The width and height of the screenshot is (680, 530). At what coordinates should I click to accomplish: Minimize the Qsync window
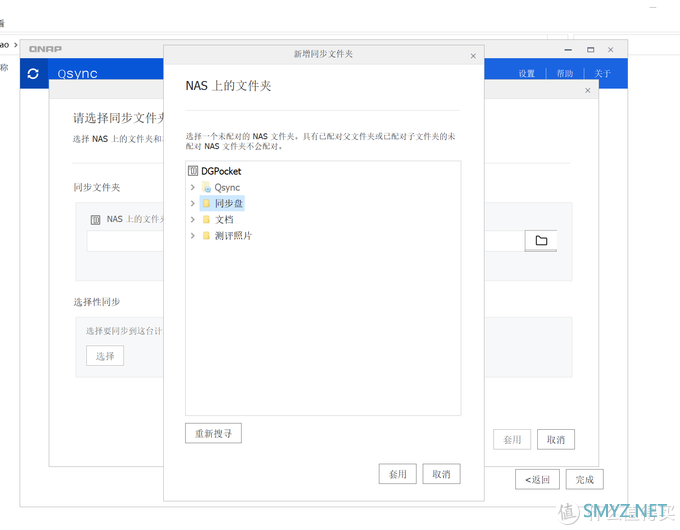click(568, 50)
